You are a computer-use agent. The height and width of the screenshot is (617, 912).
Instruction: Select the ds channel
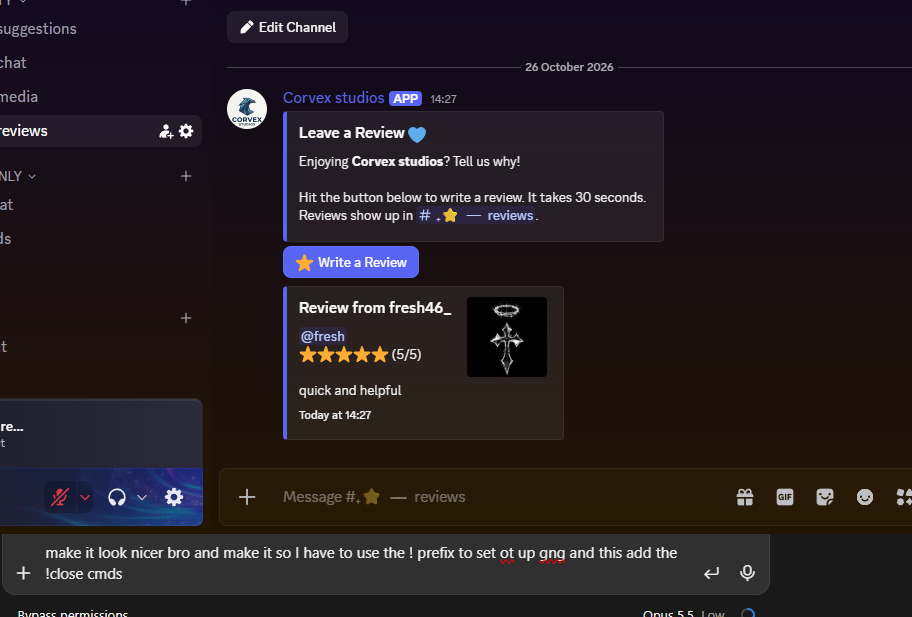(6, 238)
